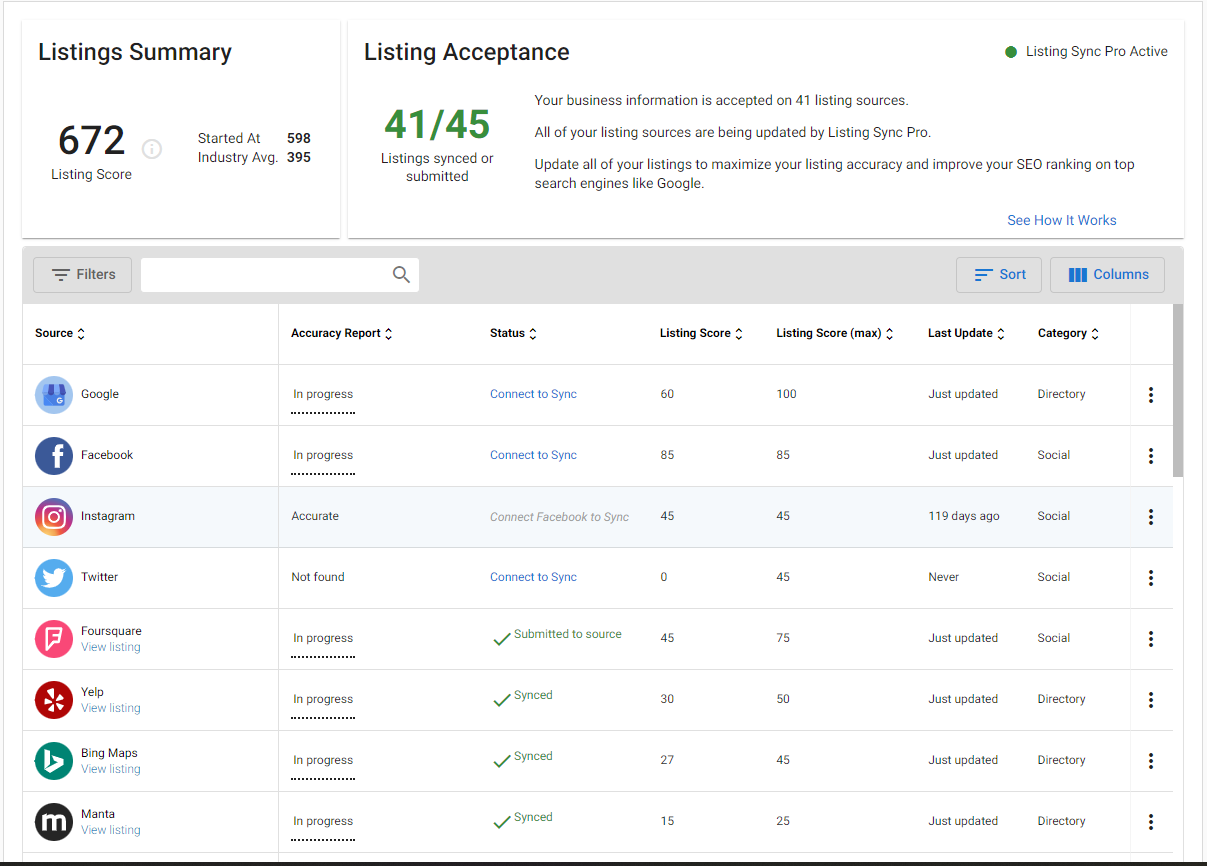Sort by Listing Score (max) column
This screenshot has width=1207, height=866.
pyautogui.click(x=834, y=334)
